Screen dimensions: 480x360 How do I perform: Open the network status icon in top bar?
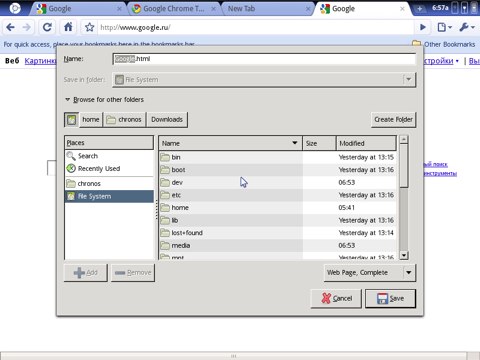coord(464,8)
